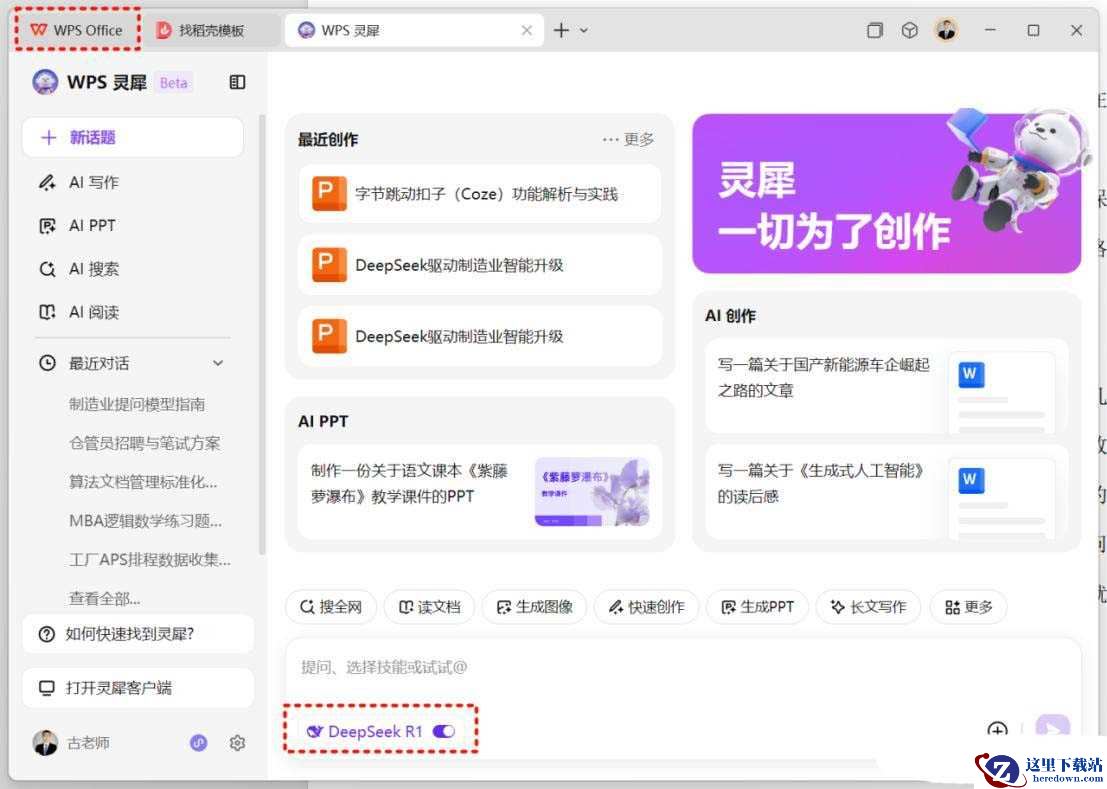Image resolution: width=1107 pixels, height=789 pixels.
Task: Open the first DeepSeek驱动制造业智能升级 file
Action: click(480, 265)
